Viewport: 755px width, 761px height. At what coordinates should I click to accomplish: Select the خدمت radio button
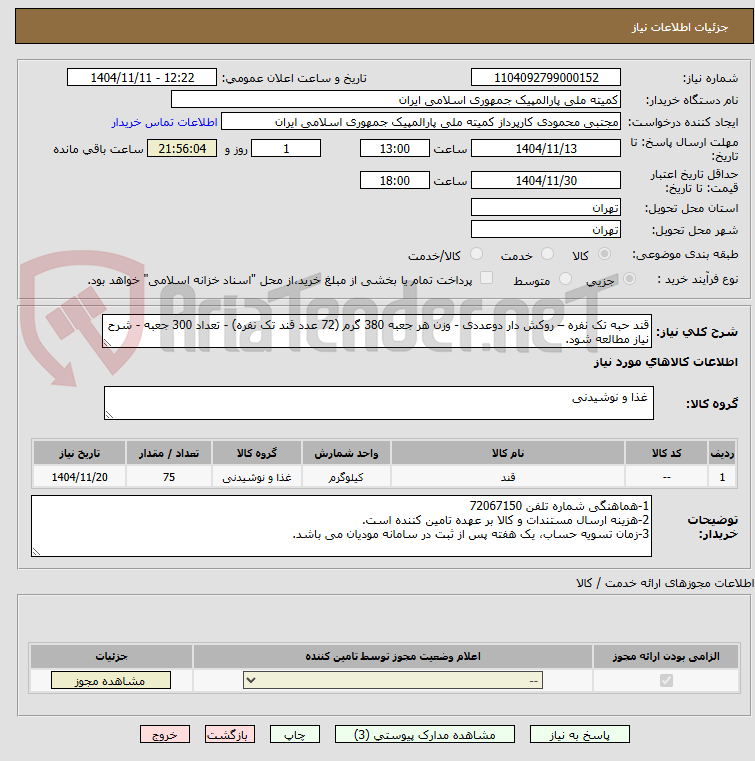coord(547,254)
